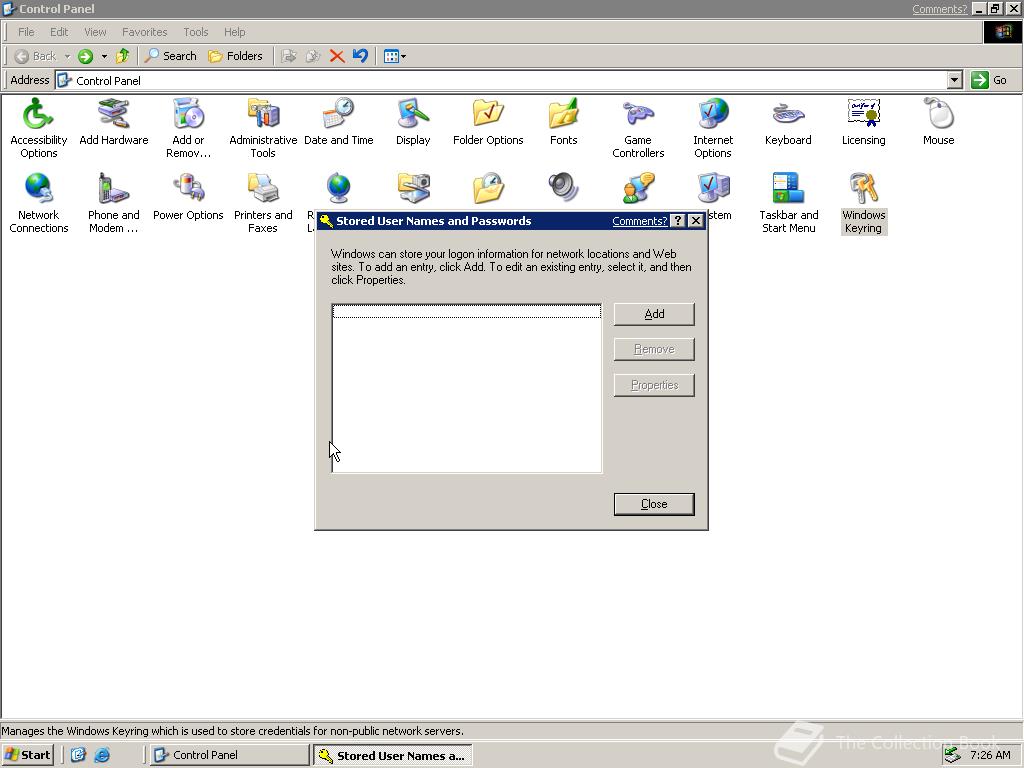This screenshot has width=1024, height=768.
Task: Click the Add button in dialog
Action: pyautogui.click(x=654, y=314)
